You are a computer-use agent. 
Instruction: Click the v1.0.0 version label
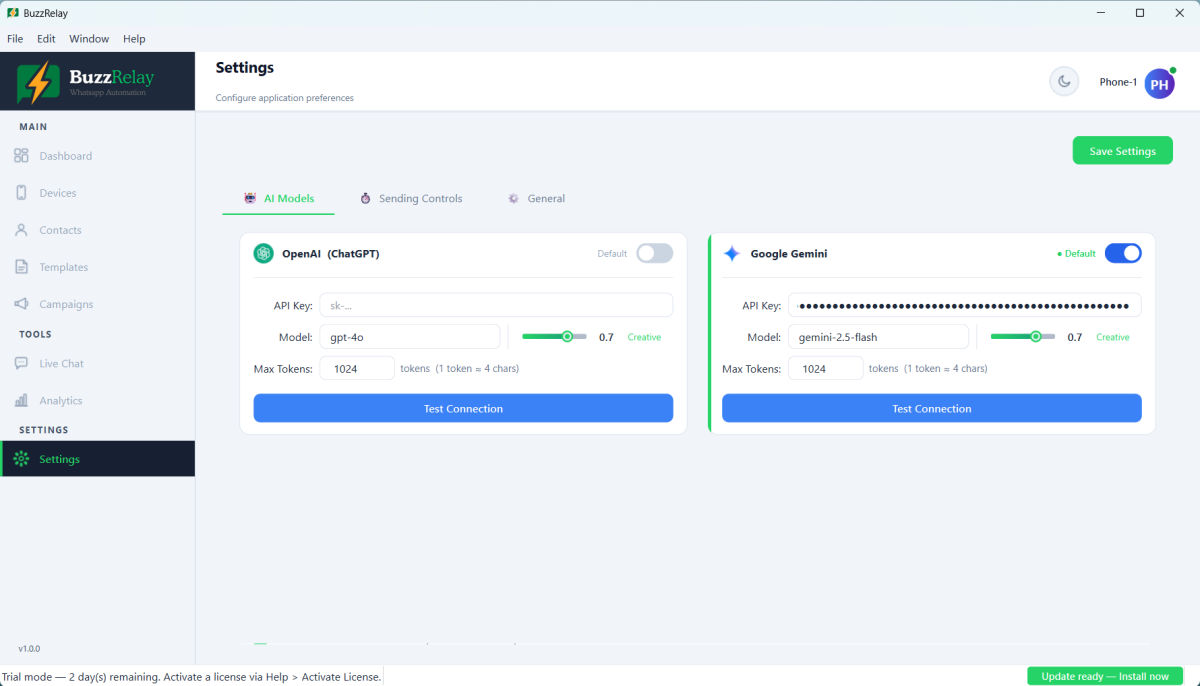[x=29, y=649]
